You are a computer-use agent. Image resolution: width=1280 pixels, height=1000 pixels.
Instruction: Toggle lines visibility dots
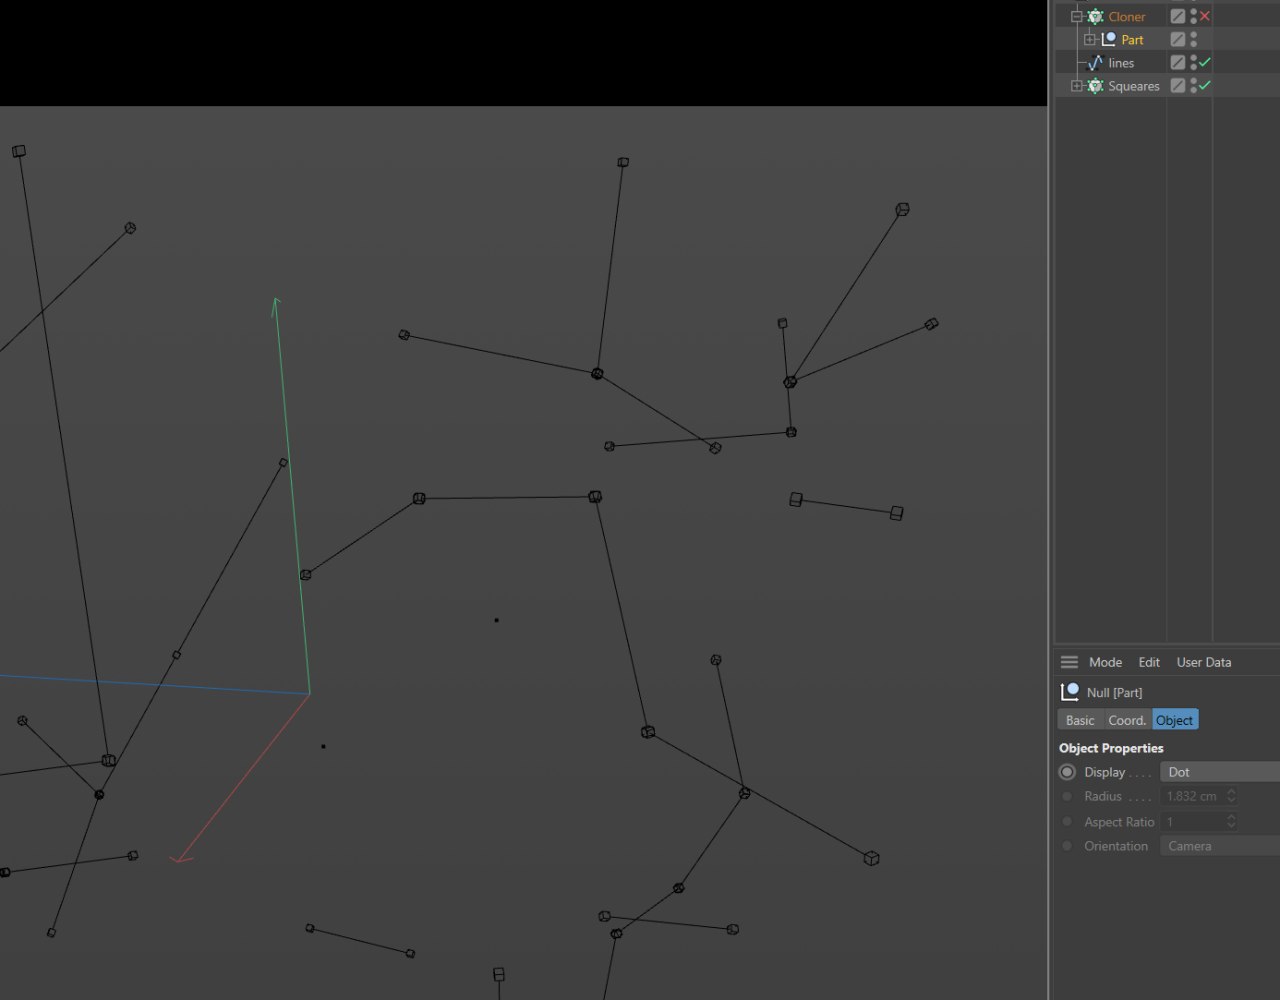tap(1193, 62)
